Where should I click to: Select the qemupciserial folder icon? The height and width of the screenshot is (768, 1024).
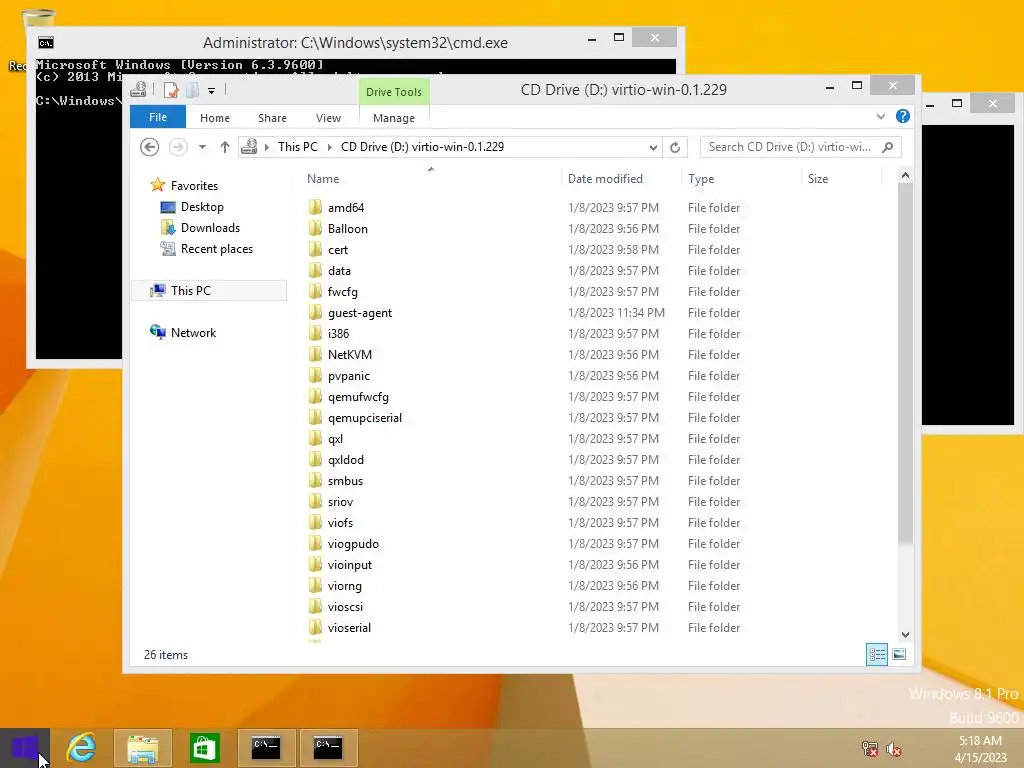(315, 417)
